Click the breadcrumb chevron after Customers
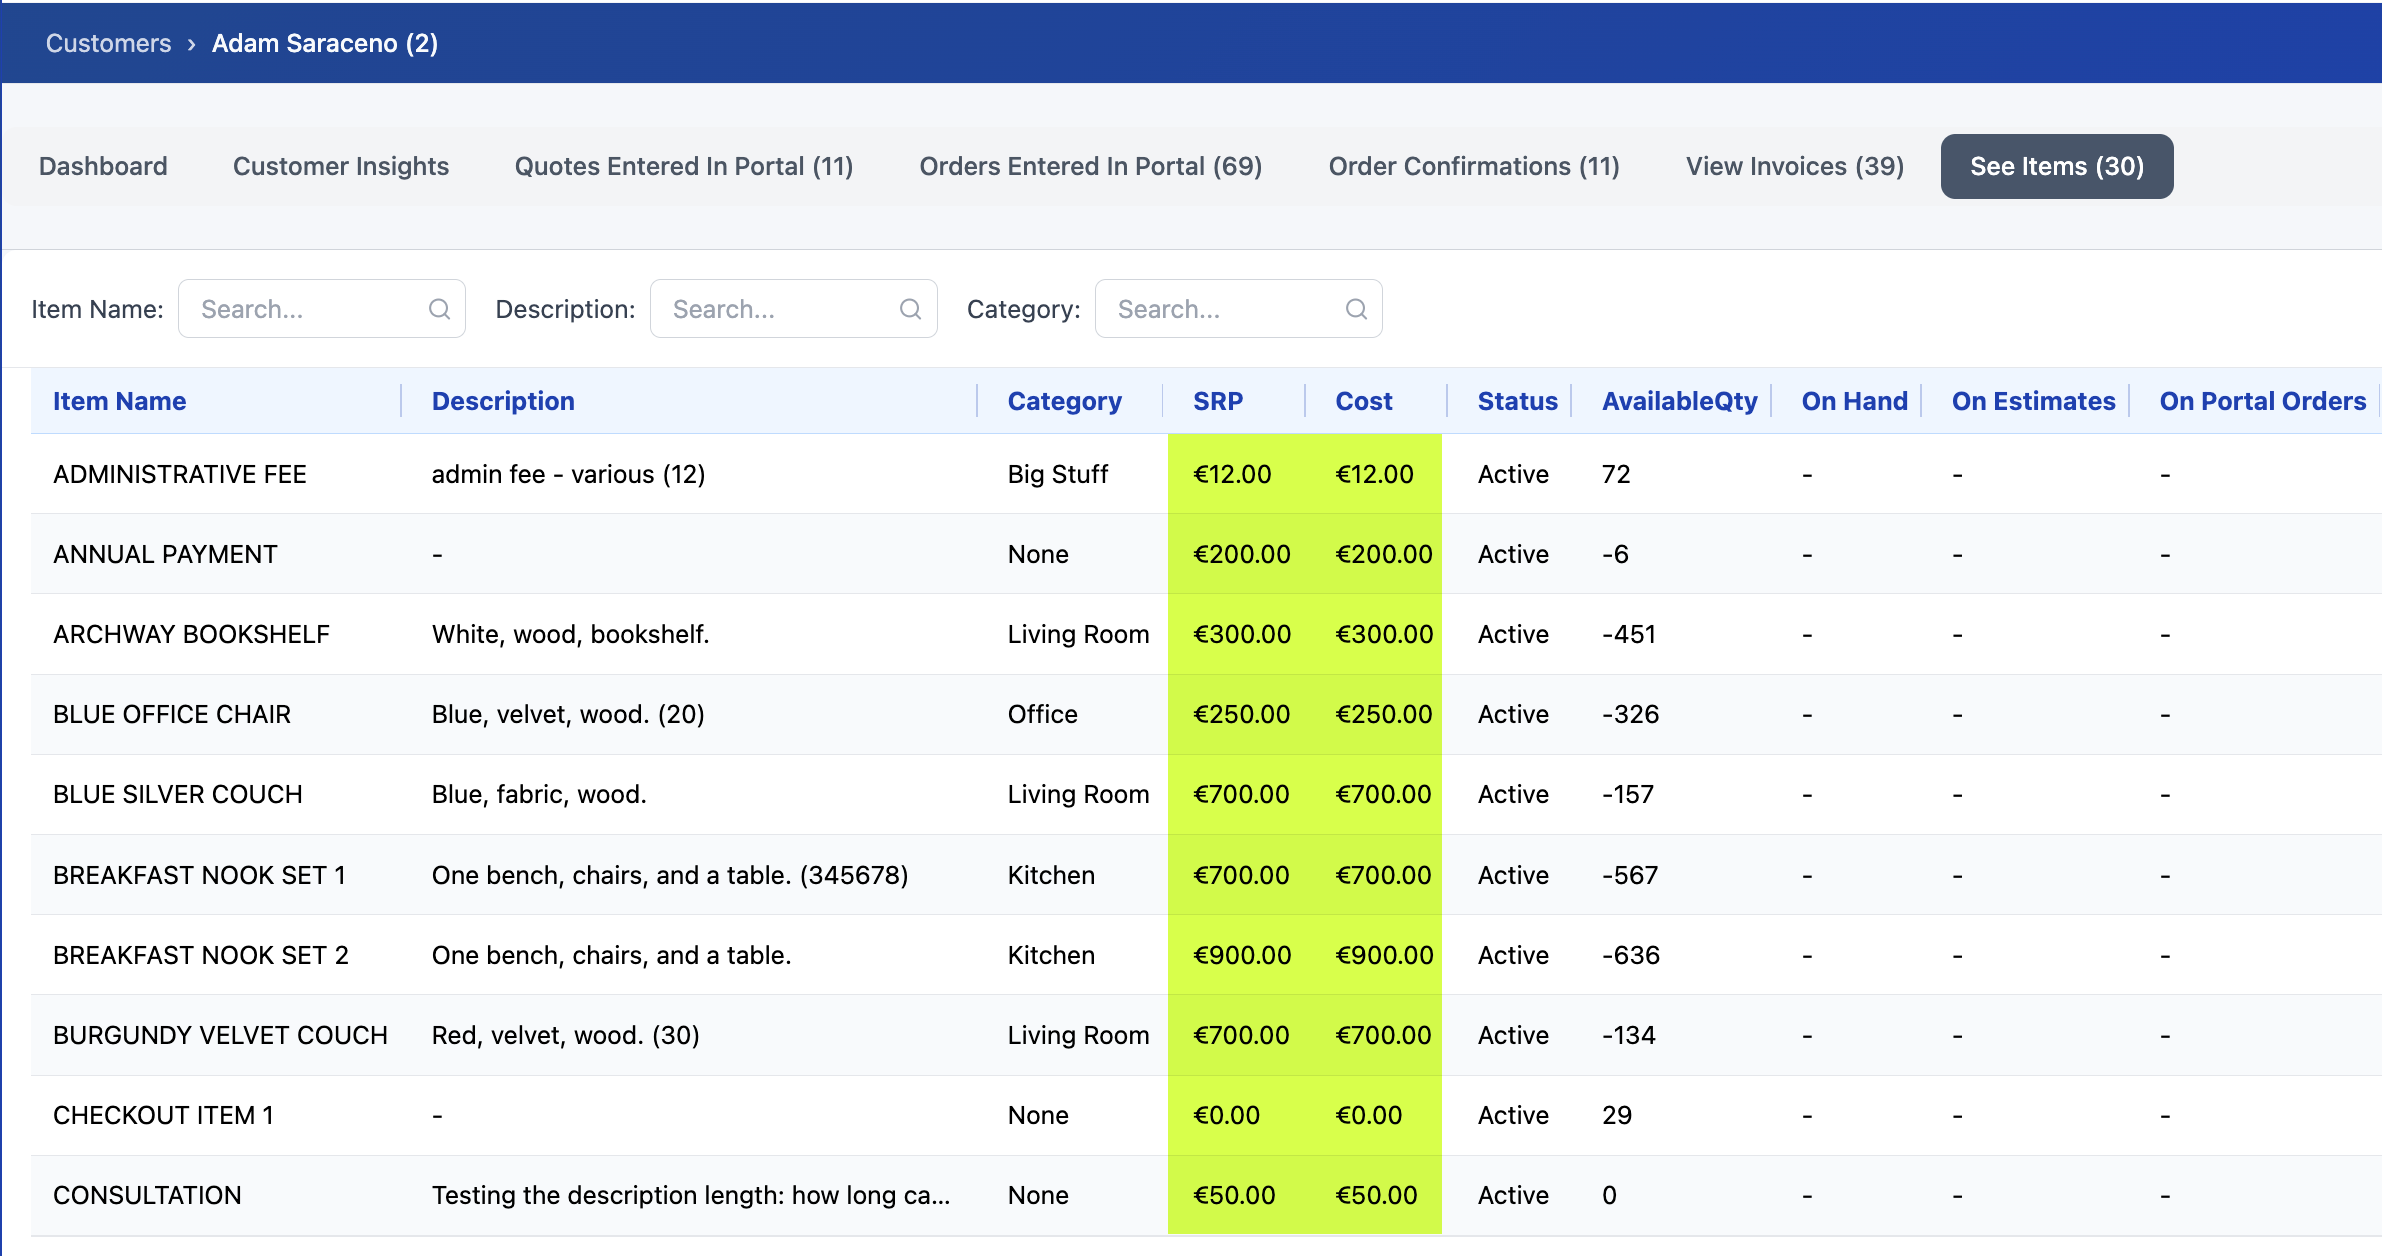Screen dimensions: 2382x1256 [x=191, y=44]
